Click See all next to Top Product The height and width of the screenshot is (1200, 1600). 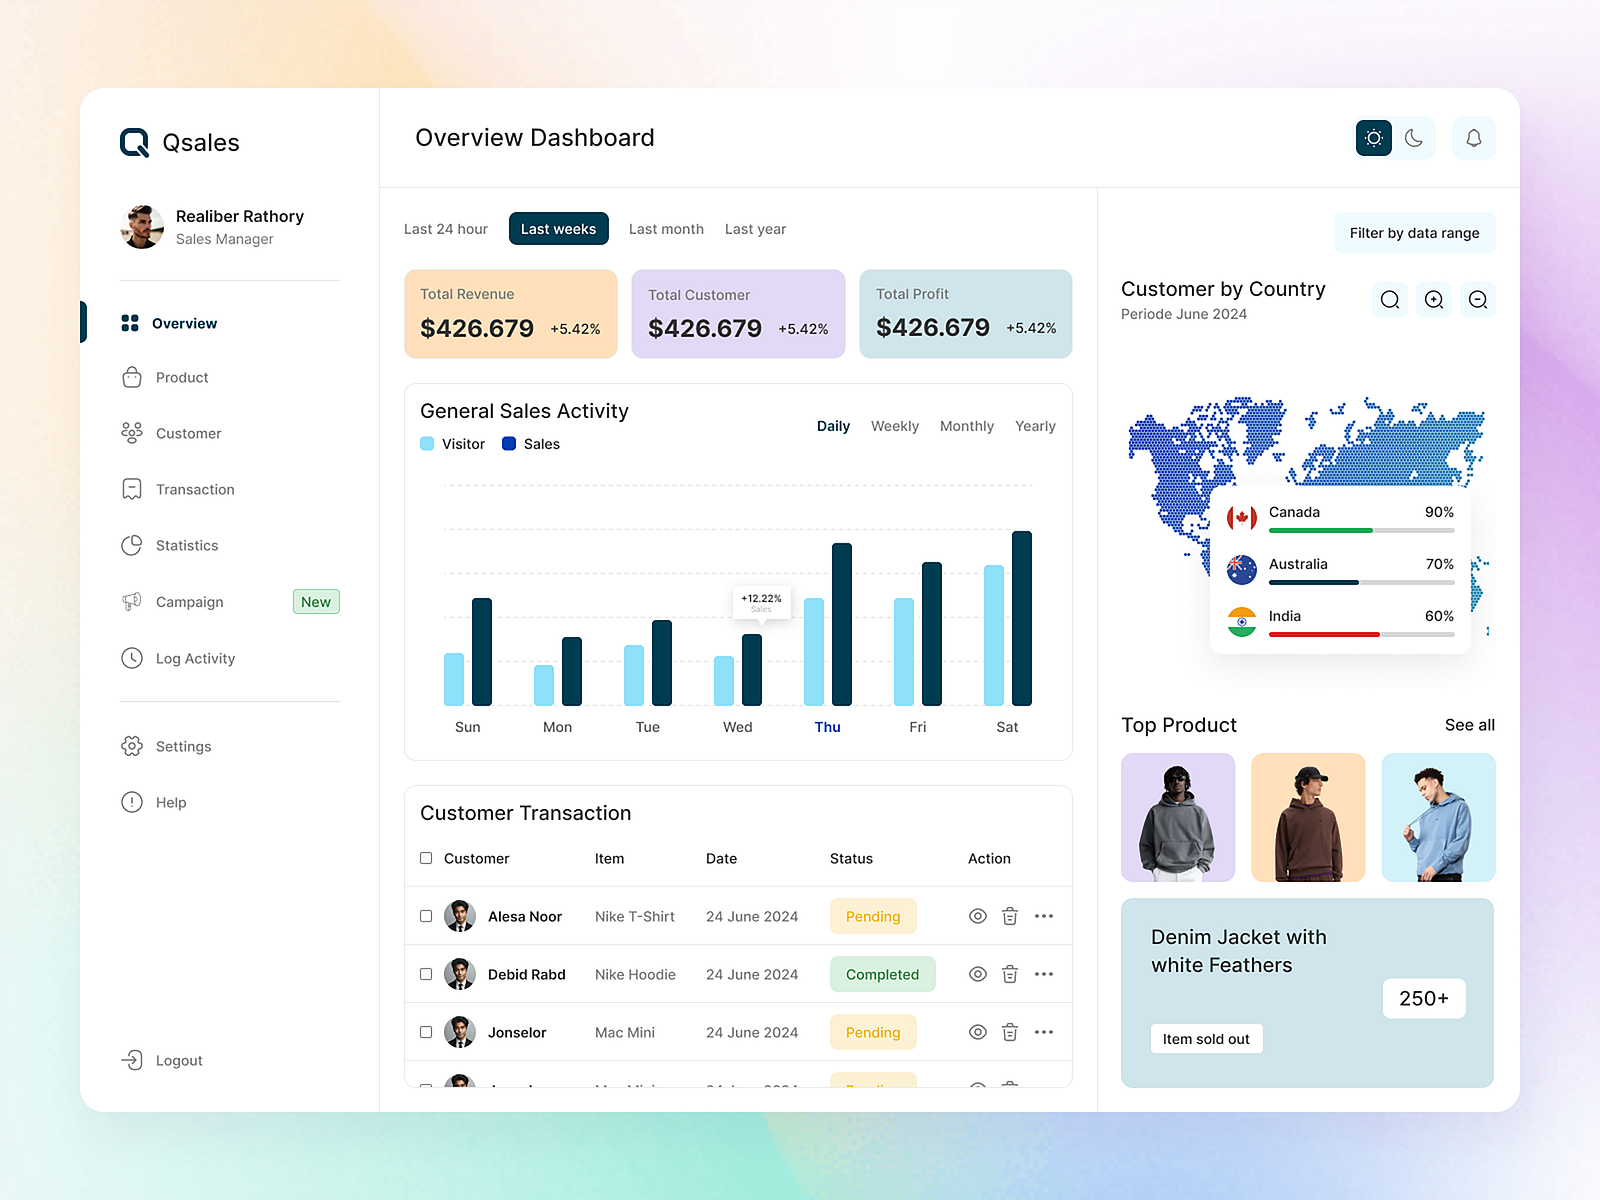tap(1469, 725)
